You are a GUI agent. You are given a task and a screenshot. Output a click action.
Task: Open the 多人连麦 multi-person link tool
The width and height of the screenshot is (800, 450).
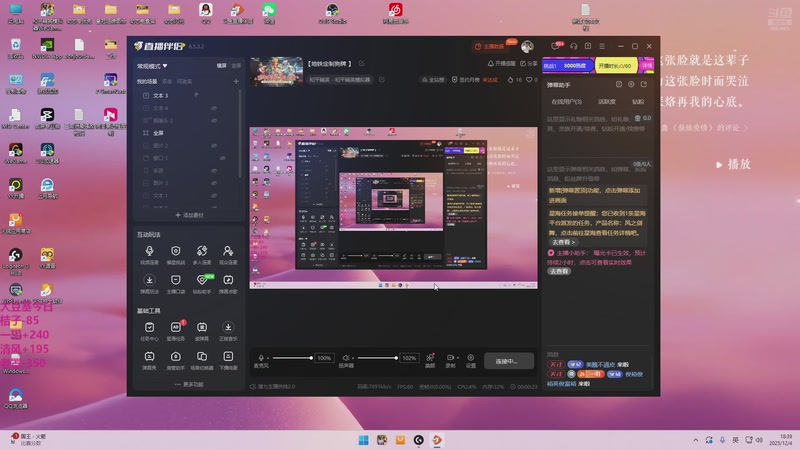[202, 254]
